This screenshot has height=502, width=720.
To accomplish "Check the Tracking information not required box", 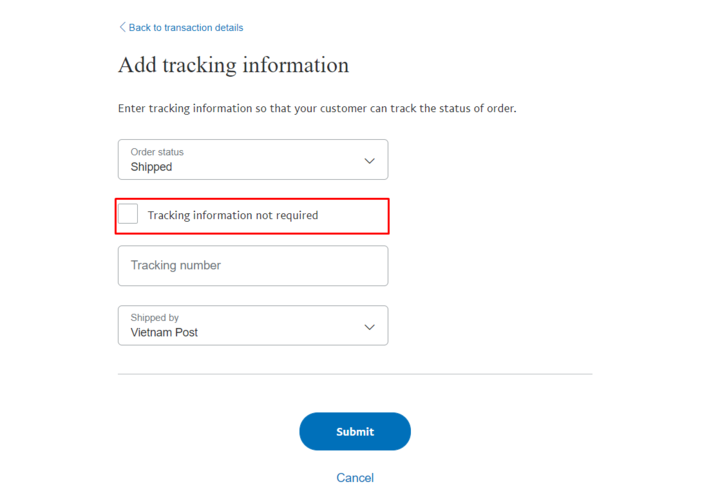I will click(x=128, y=214).
